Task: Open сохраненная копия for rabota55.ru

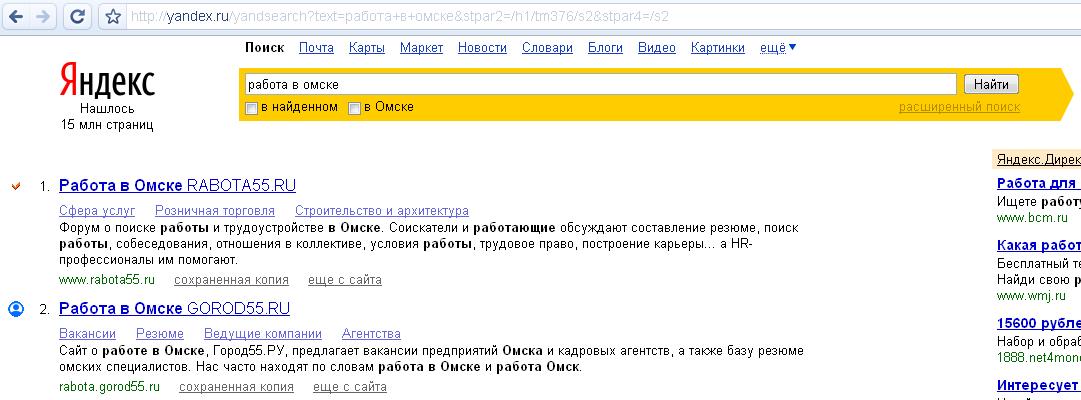Action: click(231, 279)
